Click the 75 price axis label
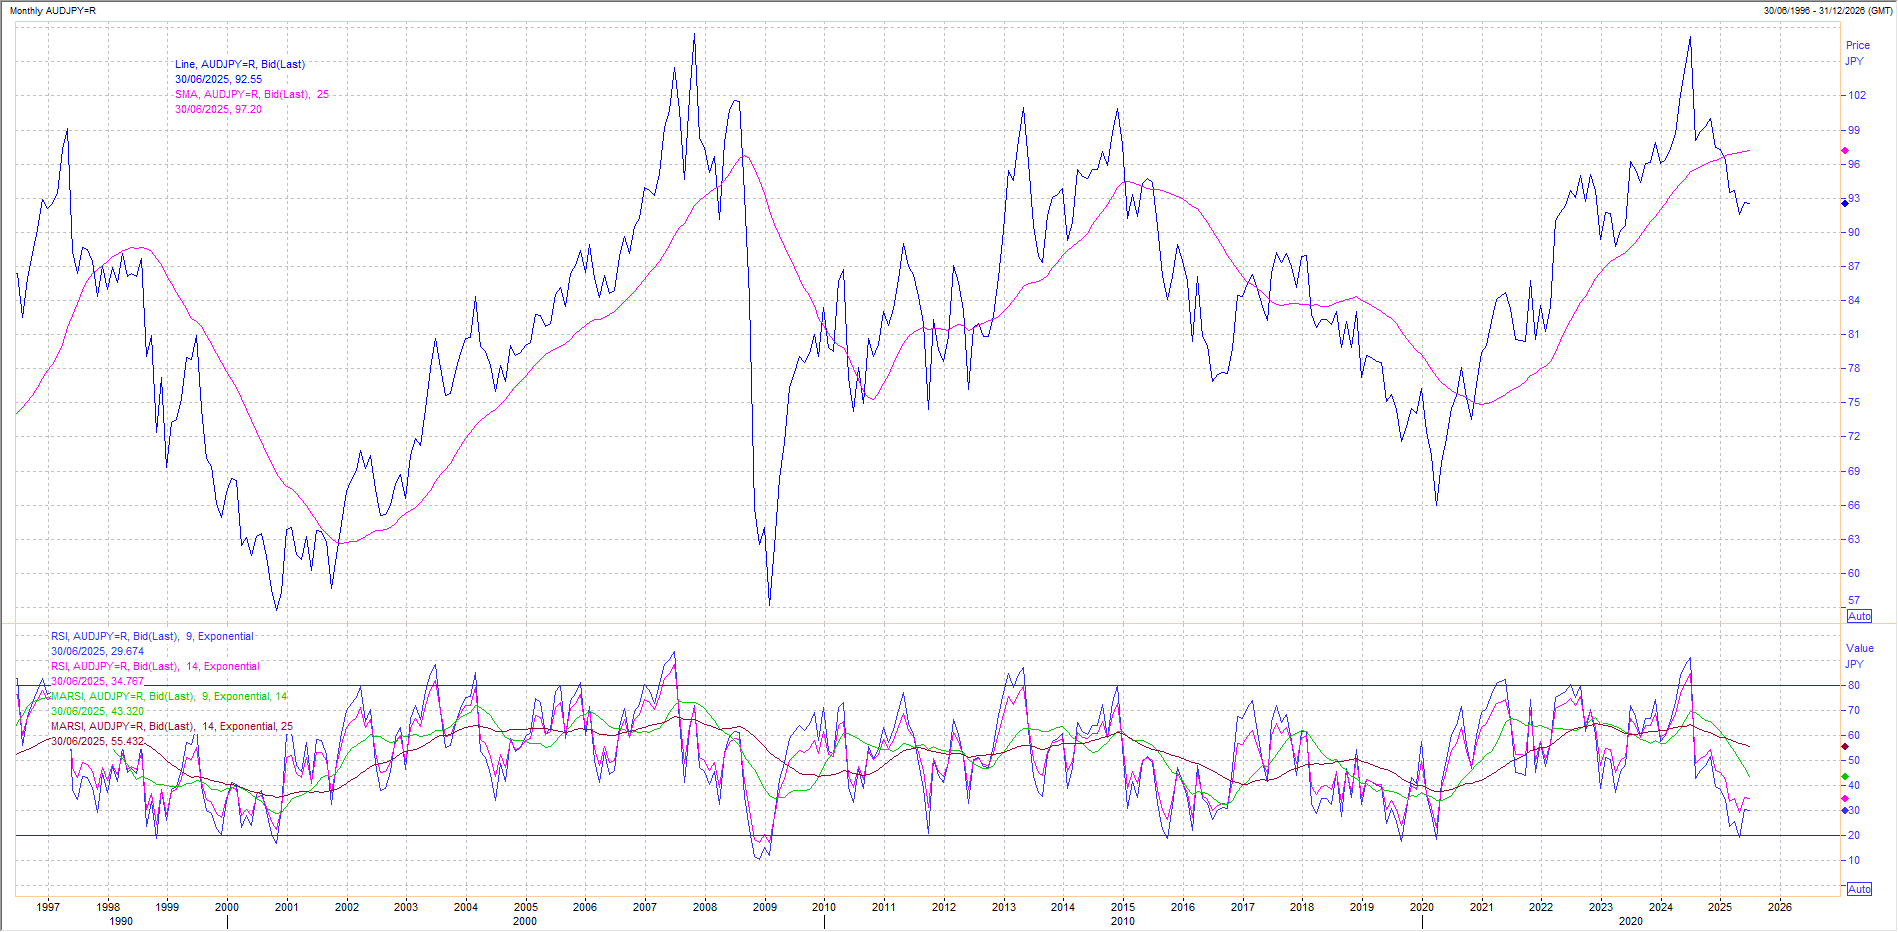This screenshot has height=932, width=1898. coord(1854,402)
